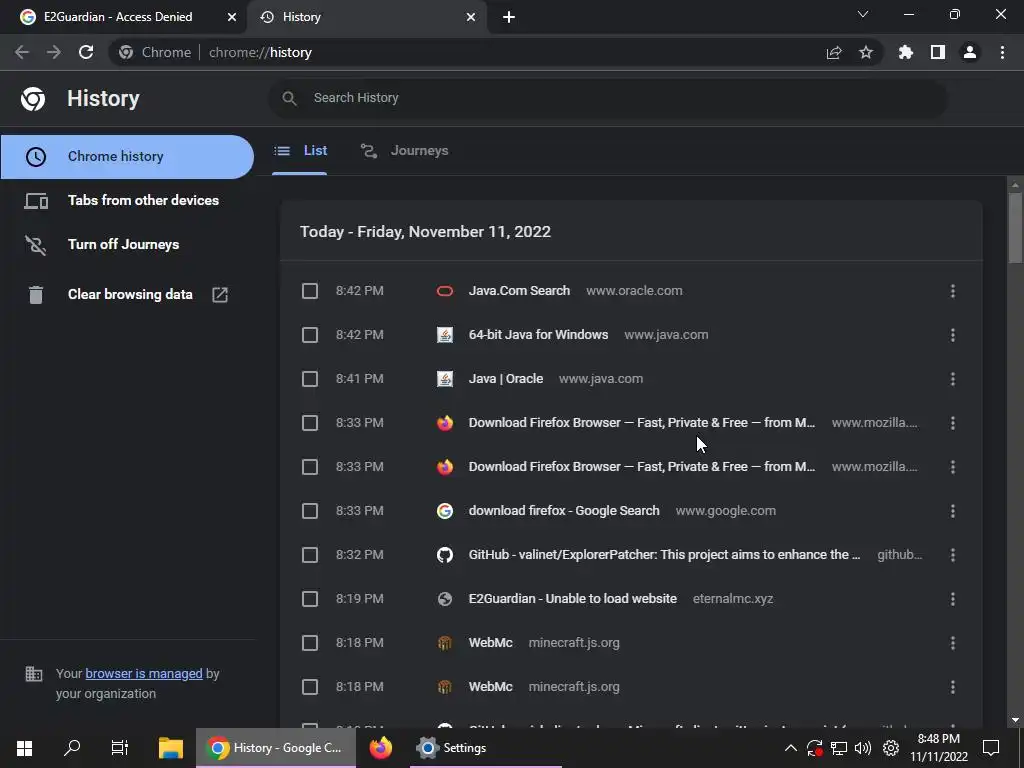The height and width of the screenshot is (768, 1024).
Task: Reload the page with the refresh icon
Action: 86,52
